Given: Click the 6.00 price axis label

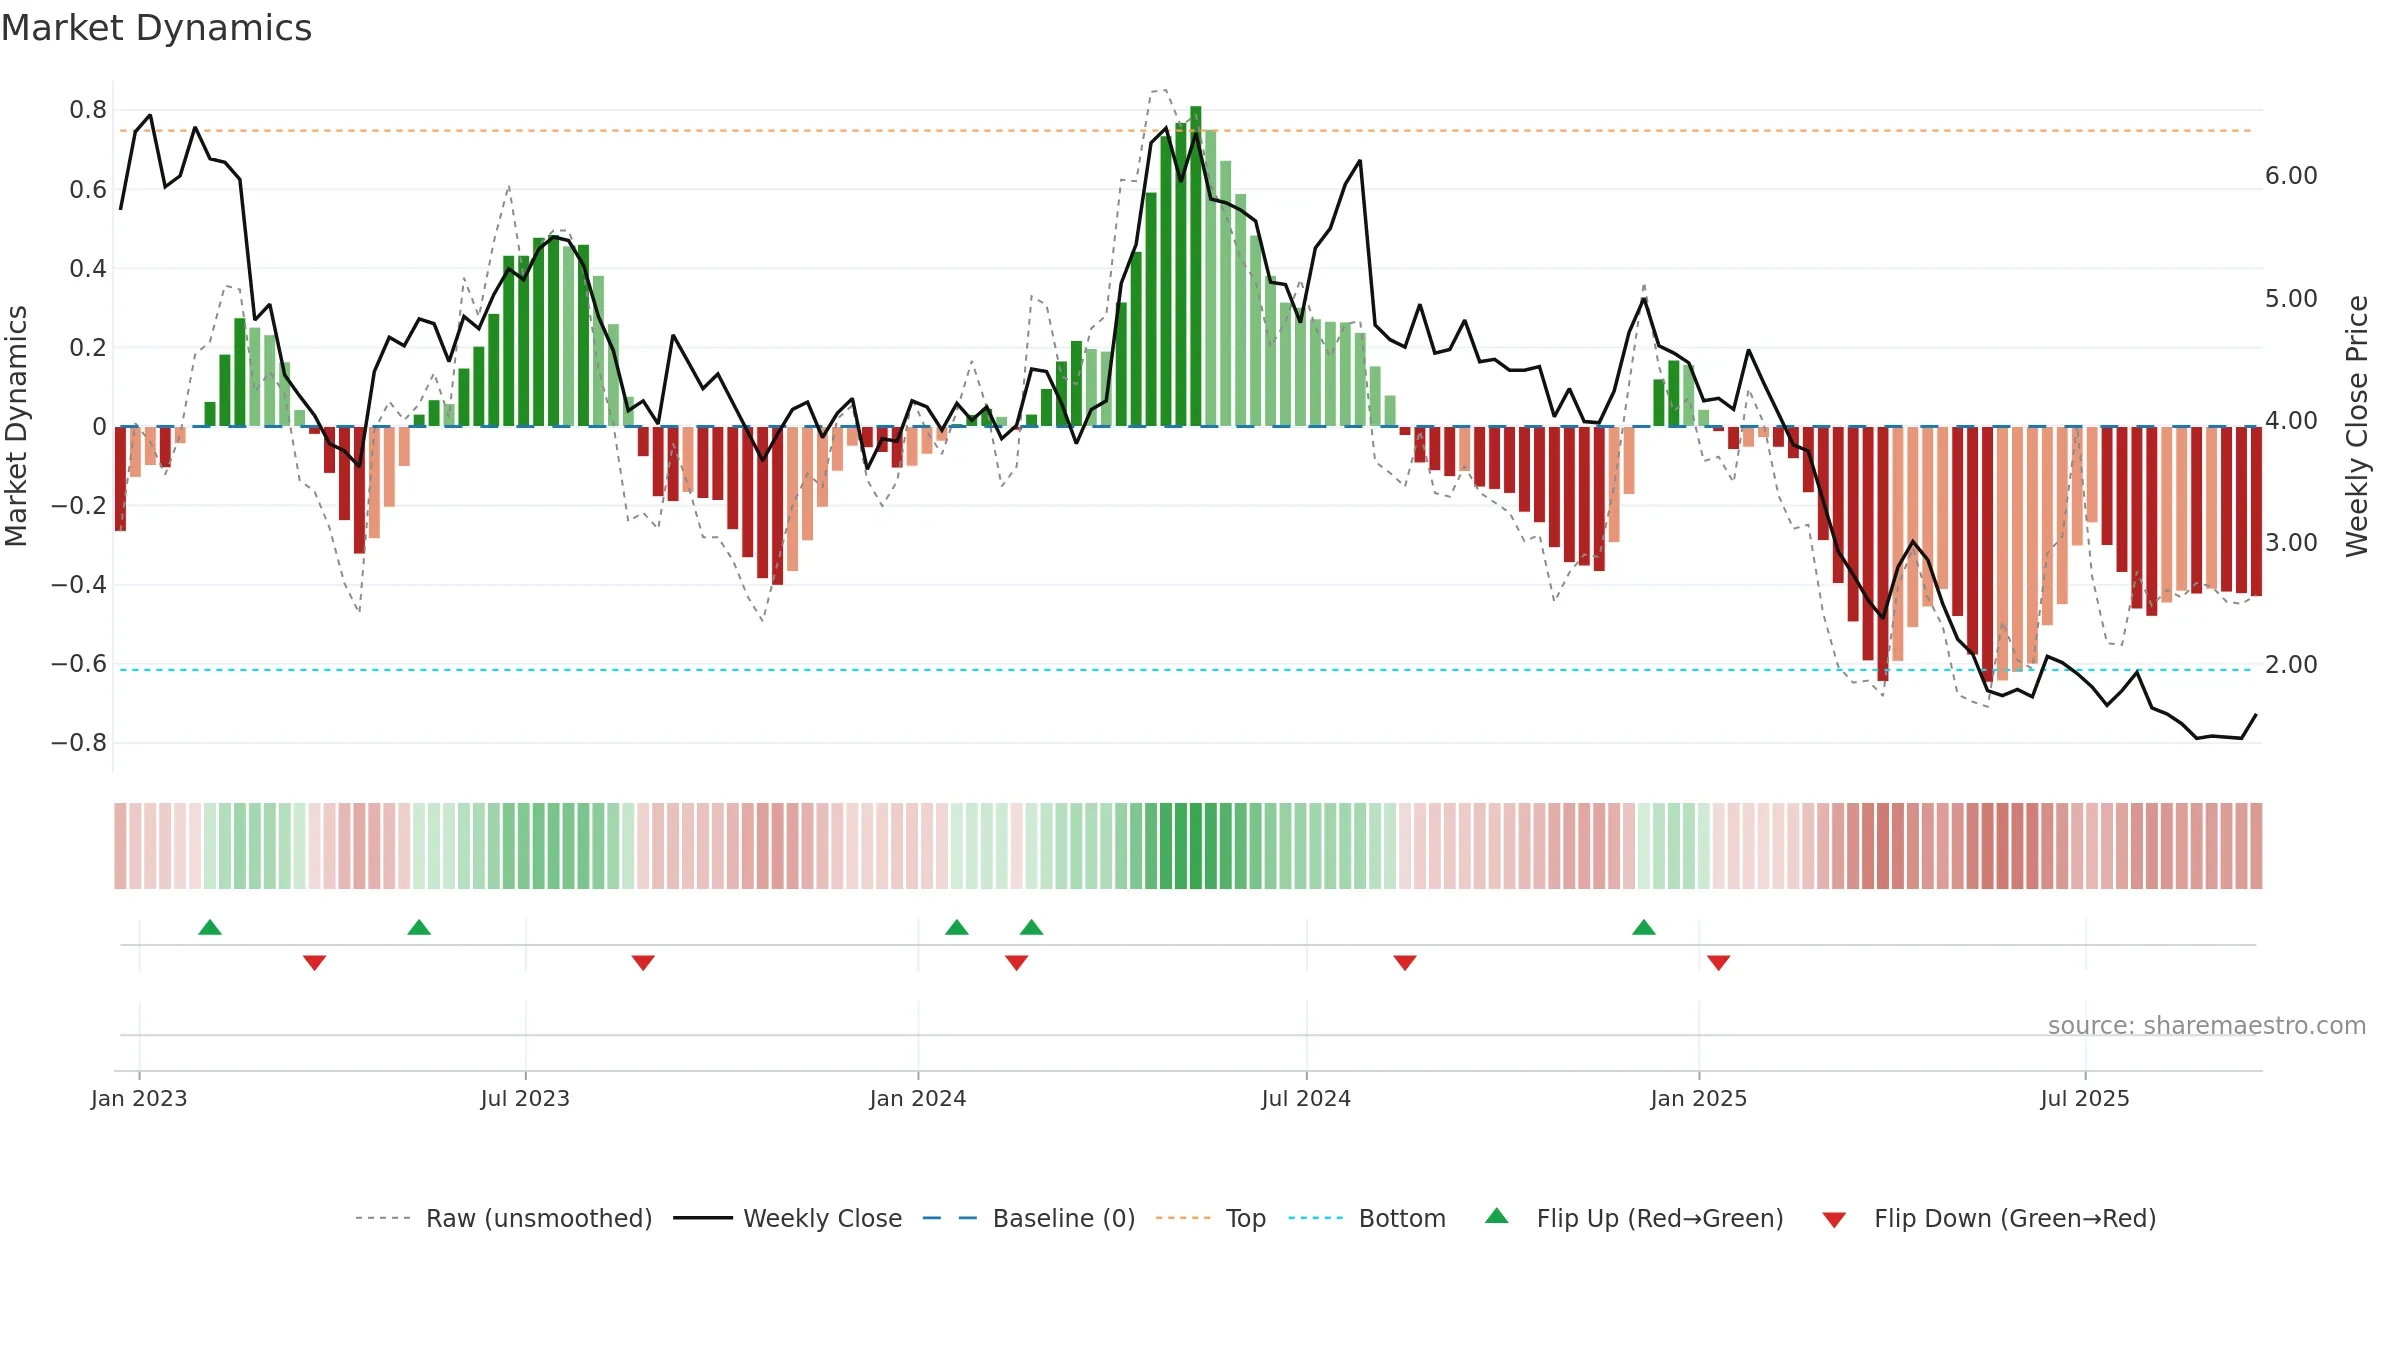Looking at the screenshot, I should [2291, 176].
